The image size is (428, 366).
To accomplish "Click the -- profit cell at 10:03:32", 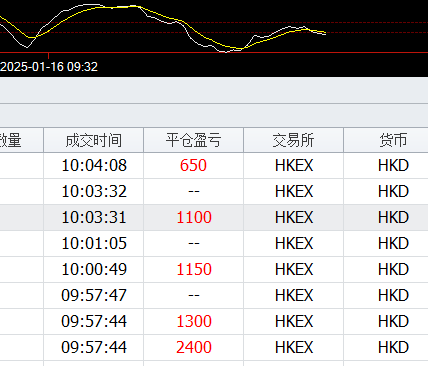I will (194, 191).
